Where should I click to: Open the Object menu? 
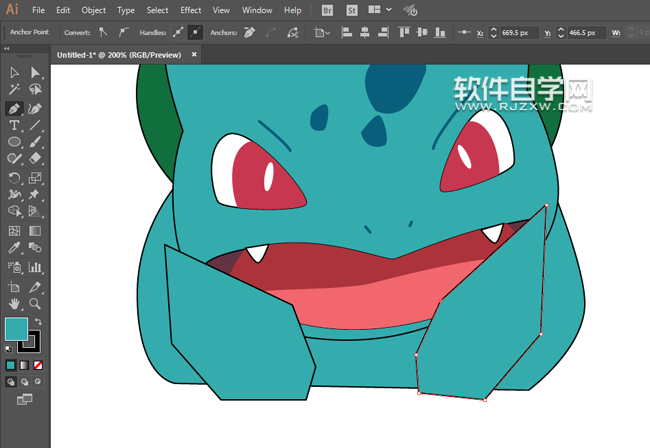(93, 10)
